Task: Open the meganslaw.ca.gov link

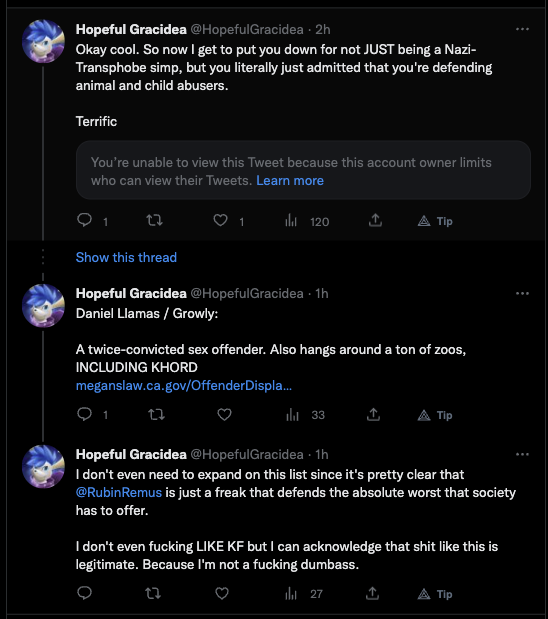Action: pos(184,385)
